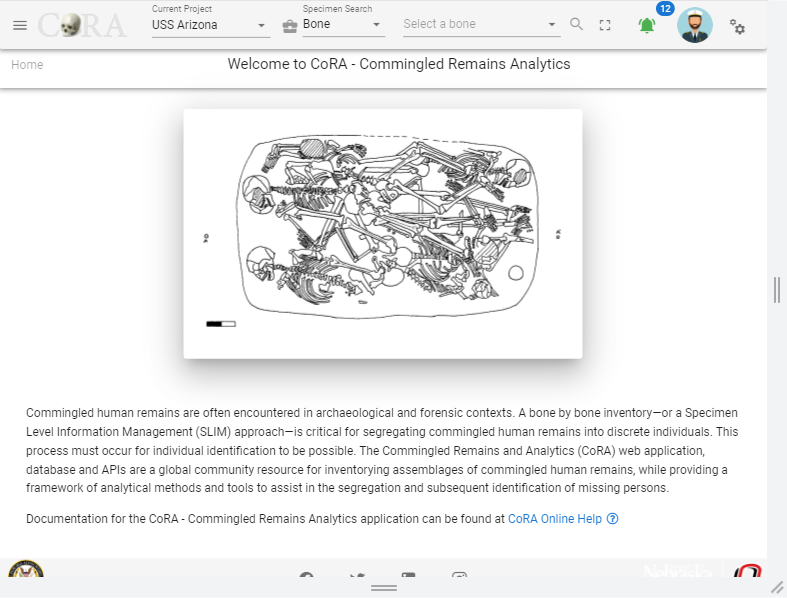
Task: Click the magnifying glass search icon
Action: (x=577, y=24)
